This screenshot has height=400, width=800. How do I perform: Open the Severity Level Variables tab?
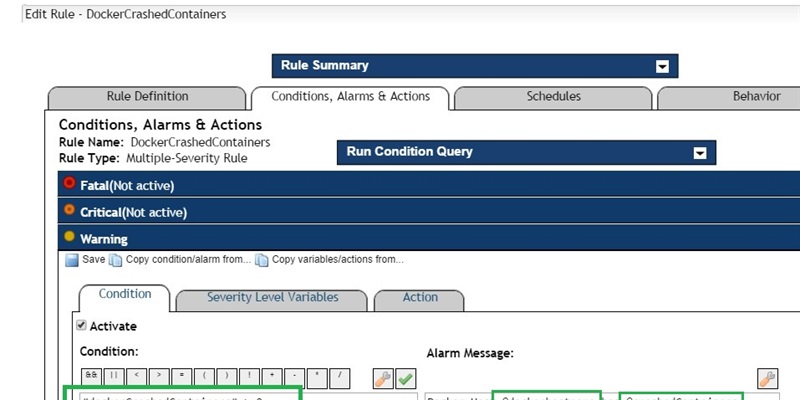272,299
